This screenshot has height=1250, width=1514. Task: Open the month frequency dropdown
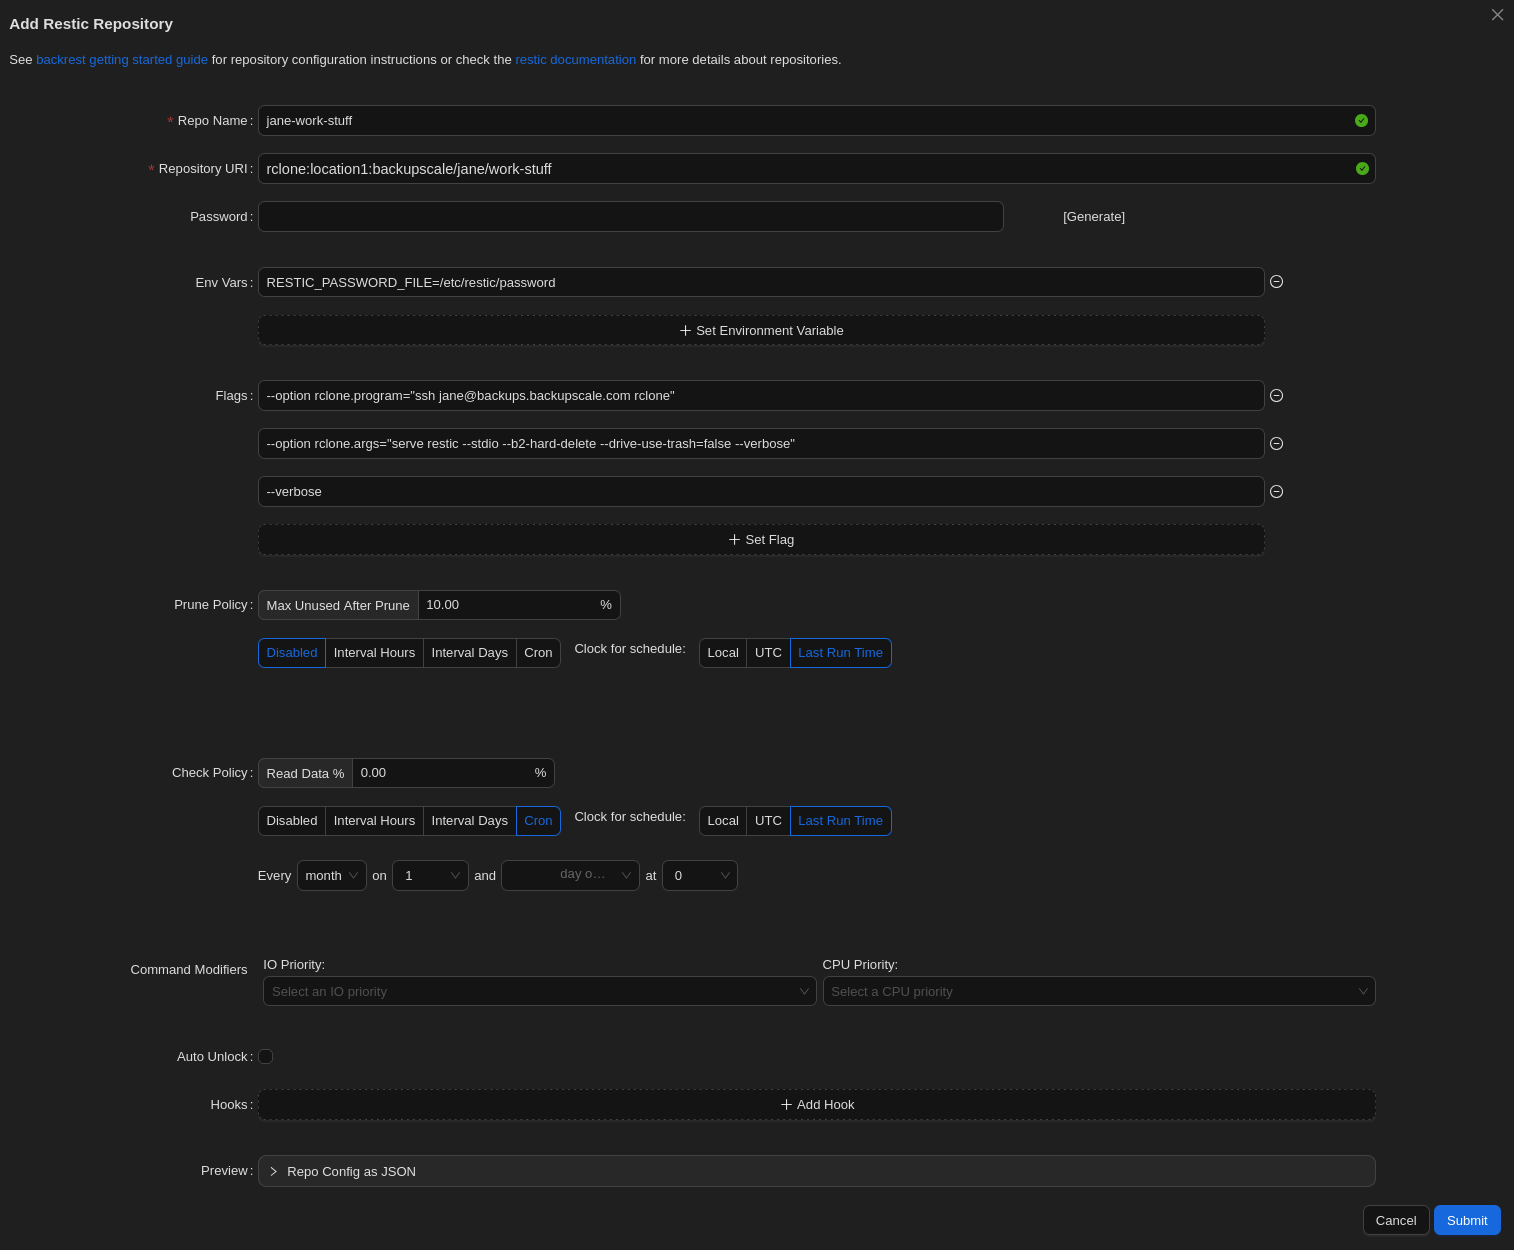331,875
